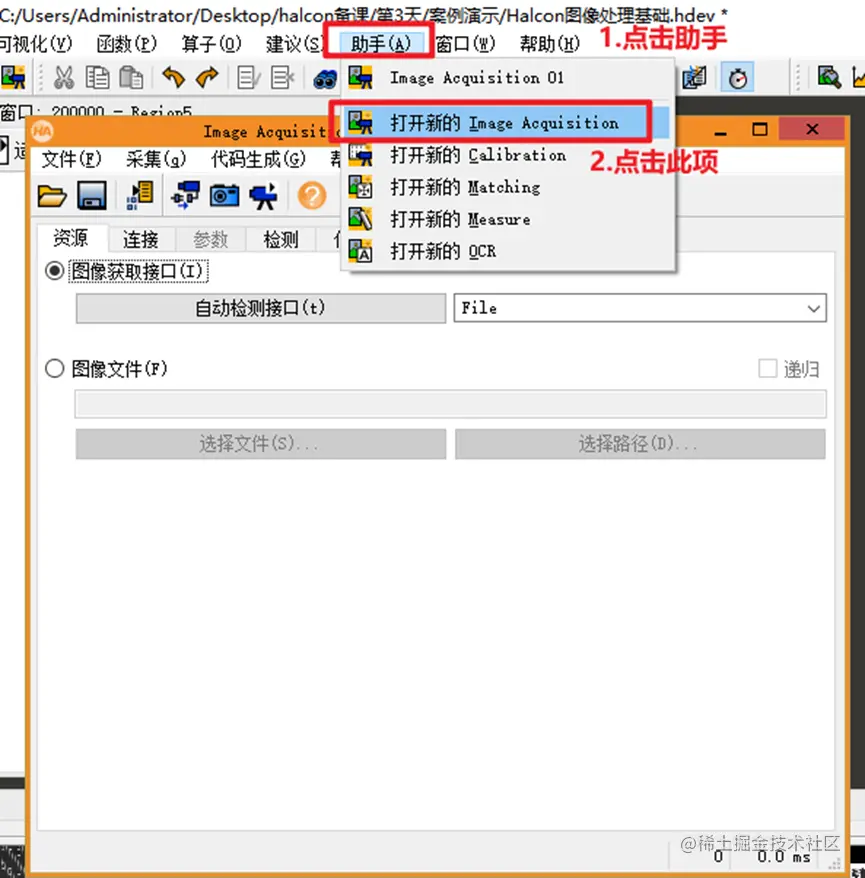Click the 选择路径(D)... button
This screenshot has height=878, width=865.
[x=640, y=445]
